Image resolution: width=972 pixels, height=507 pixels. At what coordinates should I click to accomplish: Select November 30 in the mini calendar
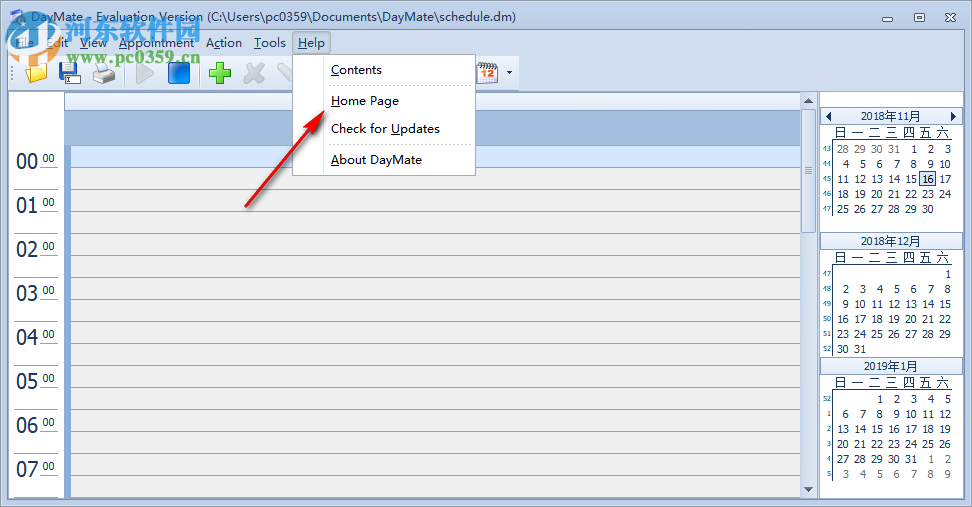tap(927, 209)
